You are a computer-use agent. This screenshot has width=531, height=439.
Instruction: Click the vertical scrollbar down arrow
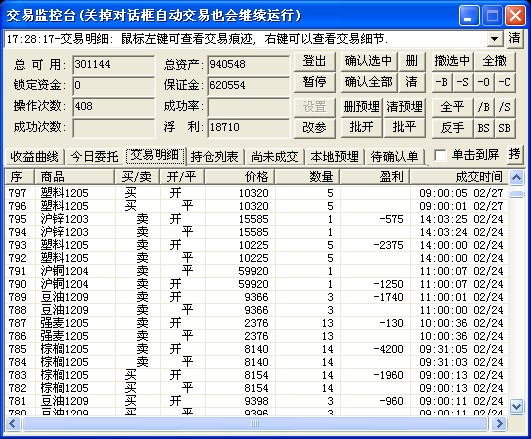point(516,406)
